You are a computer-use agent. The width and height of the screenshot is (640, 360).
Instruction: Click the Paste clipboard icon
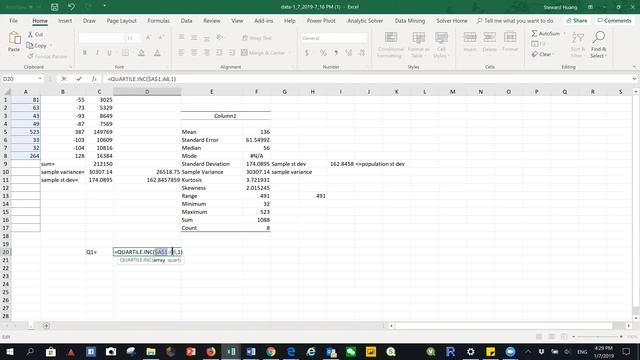coord(14,38)
